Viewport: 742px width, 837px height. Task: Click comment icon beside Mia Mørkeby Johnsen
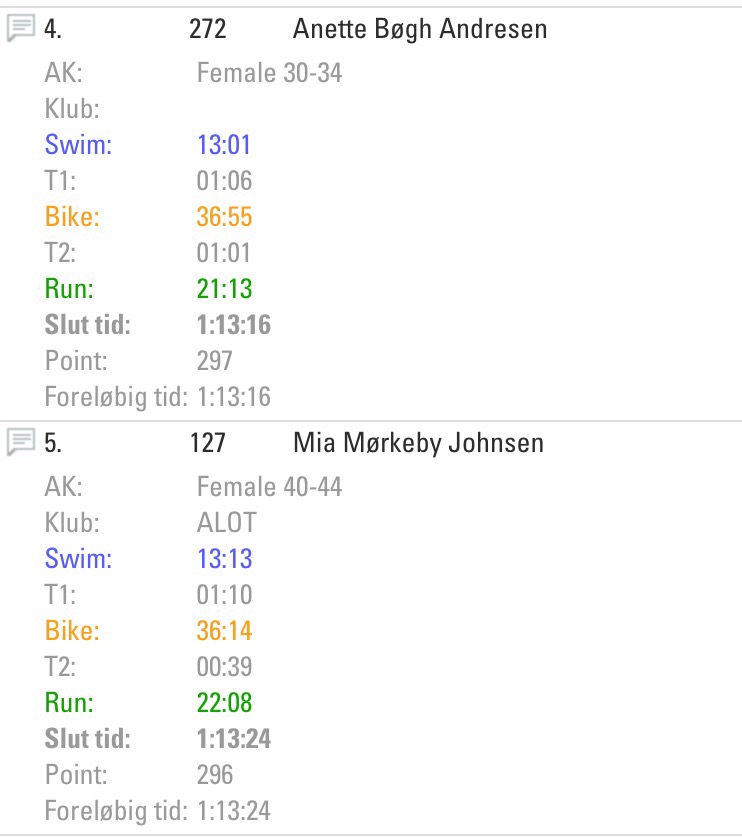click(21, 442)
